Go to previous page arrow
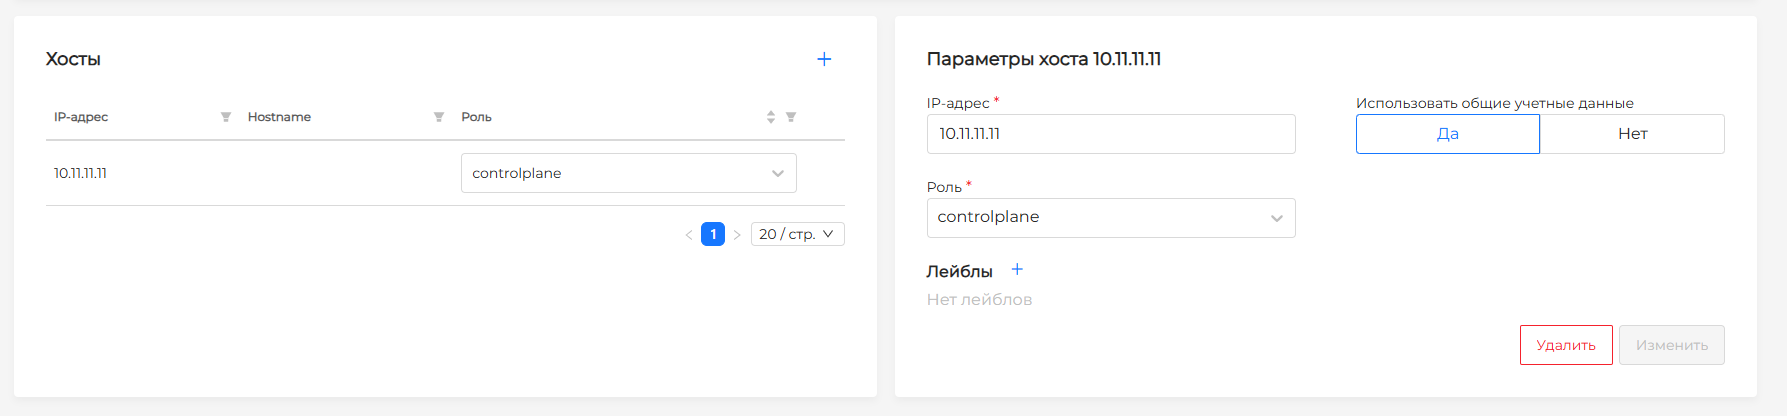Screen dimensions: 1787x416 tap(689, 235)
